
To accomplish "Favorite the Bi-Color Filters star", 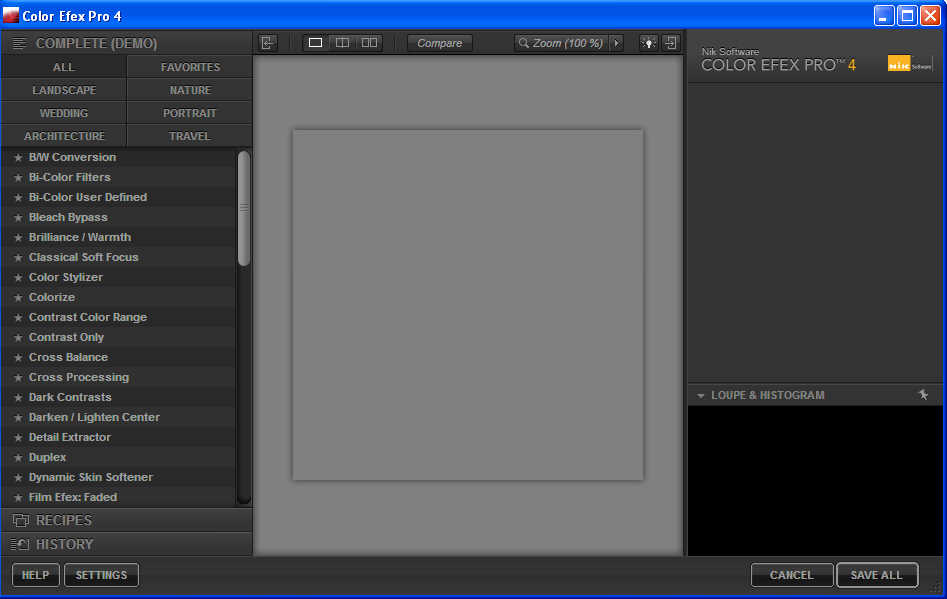I will [18, 178].
